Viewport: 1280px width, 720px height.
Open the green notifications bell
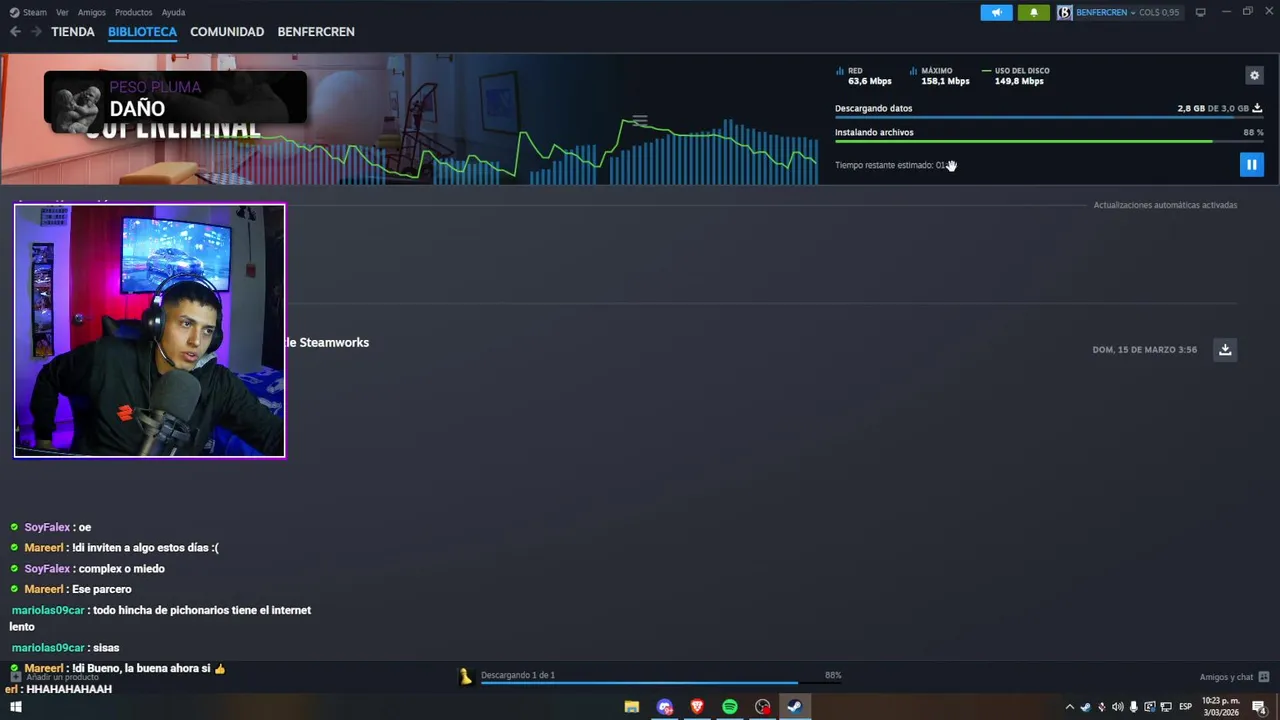pyautogui.click(x=1034, y=12)
